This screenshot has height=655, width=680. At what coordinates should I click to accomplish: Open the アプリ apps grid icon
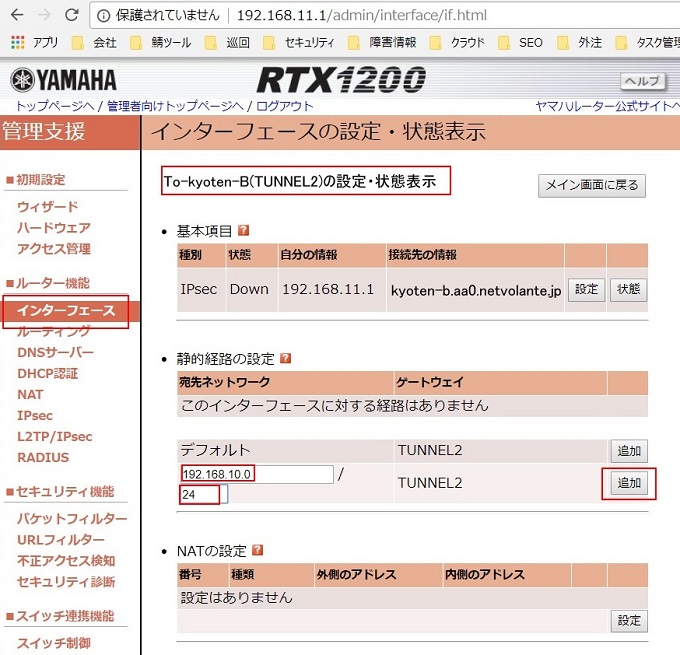(17, 42)
